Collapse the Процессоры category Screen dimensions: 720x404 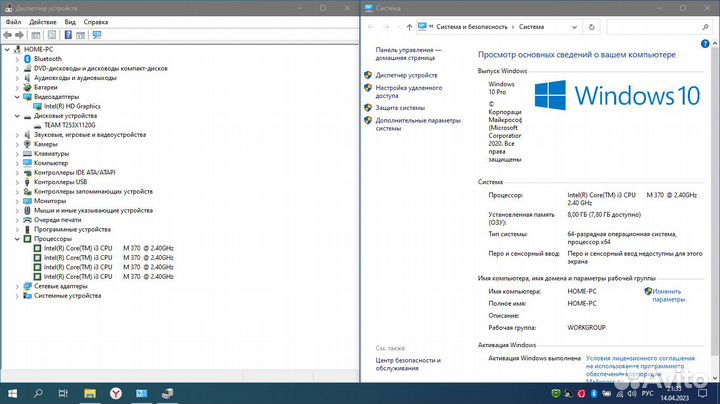17,239
